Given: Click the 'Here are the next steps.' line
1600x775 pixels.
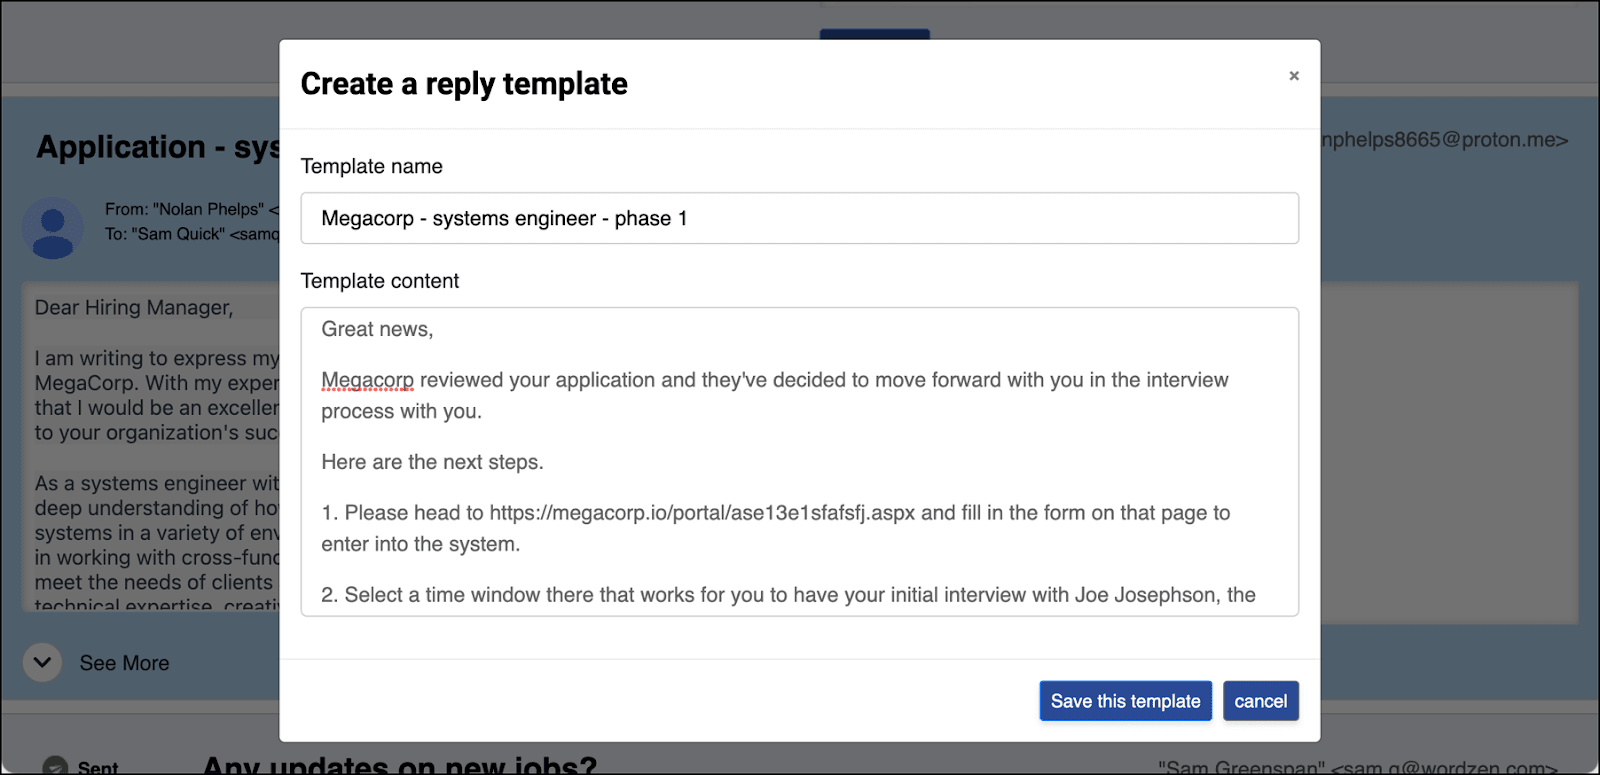Looking at the screenshot, I should click(432, 462).
